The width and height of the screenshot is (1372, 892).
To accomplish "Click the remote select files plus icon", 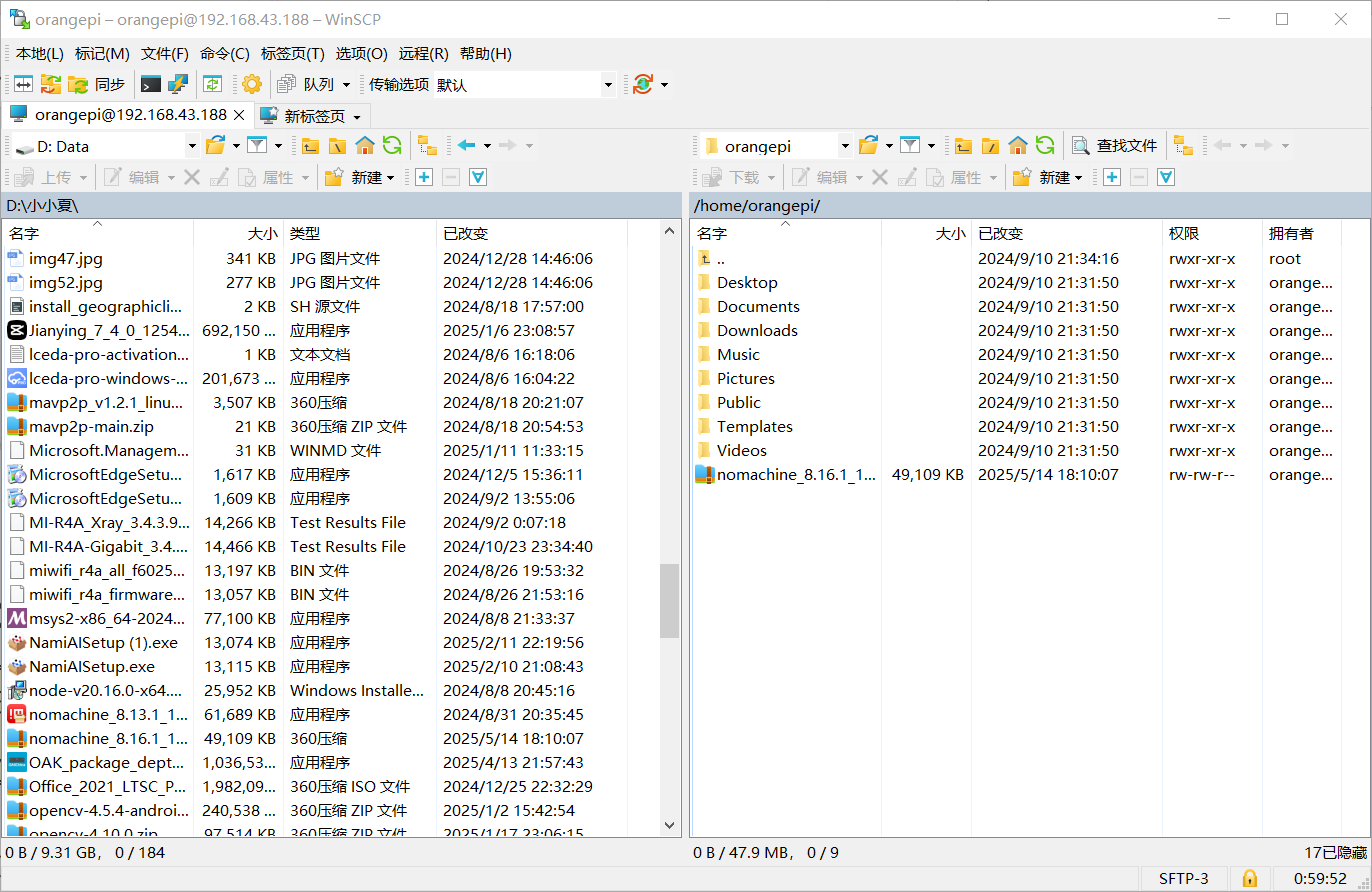I will pyautogui.click(x=1111, y=177).
